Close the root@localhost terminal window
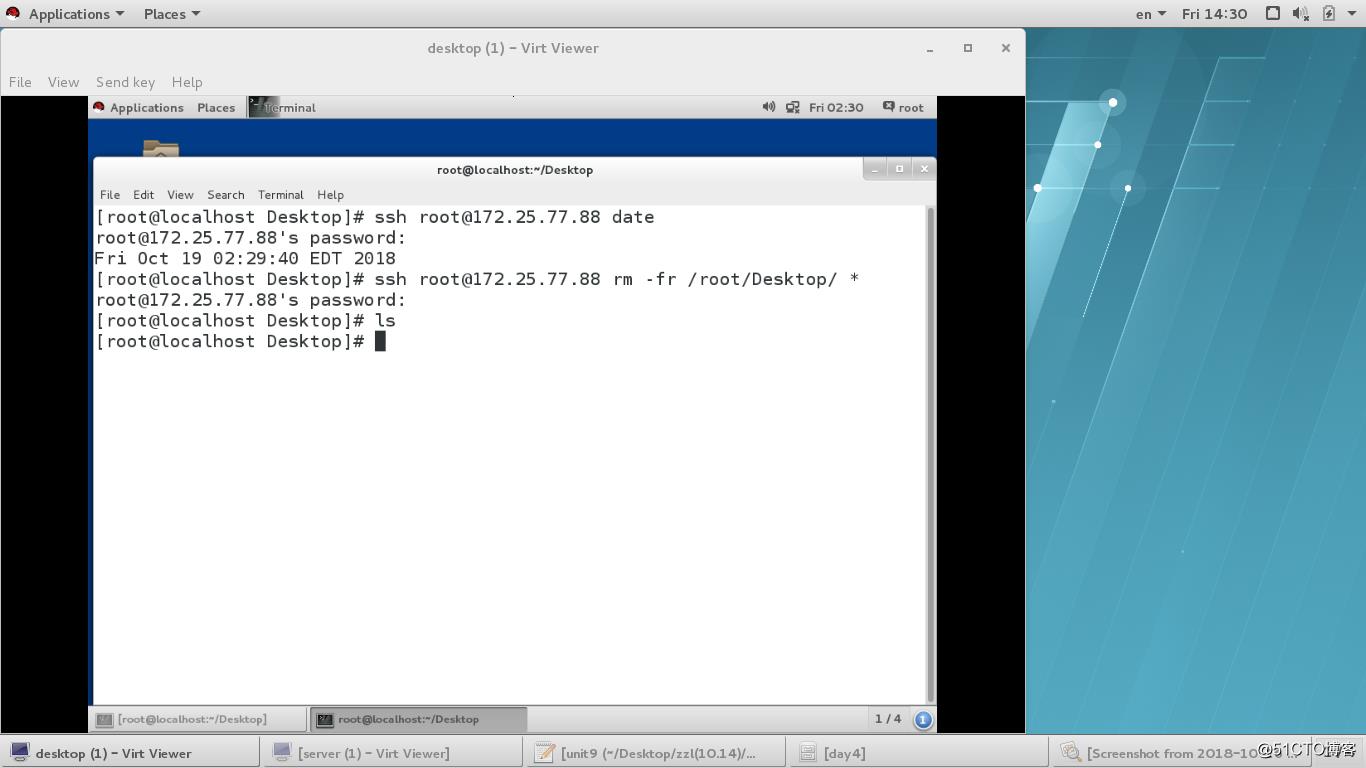 coord(924,169)
